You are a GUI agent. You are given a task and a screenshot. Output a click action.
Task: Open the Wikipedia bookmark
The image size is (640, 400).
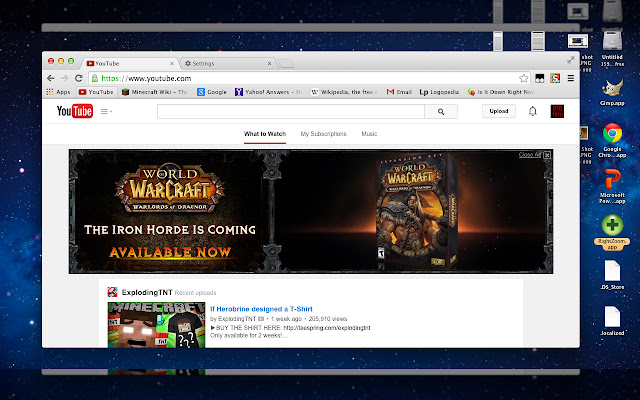(345, 92)
